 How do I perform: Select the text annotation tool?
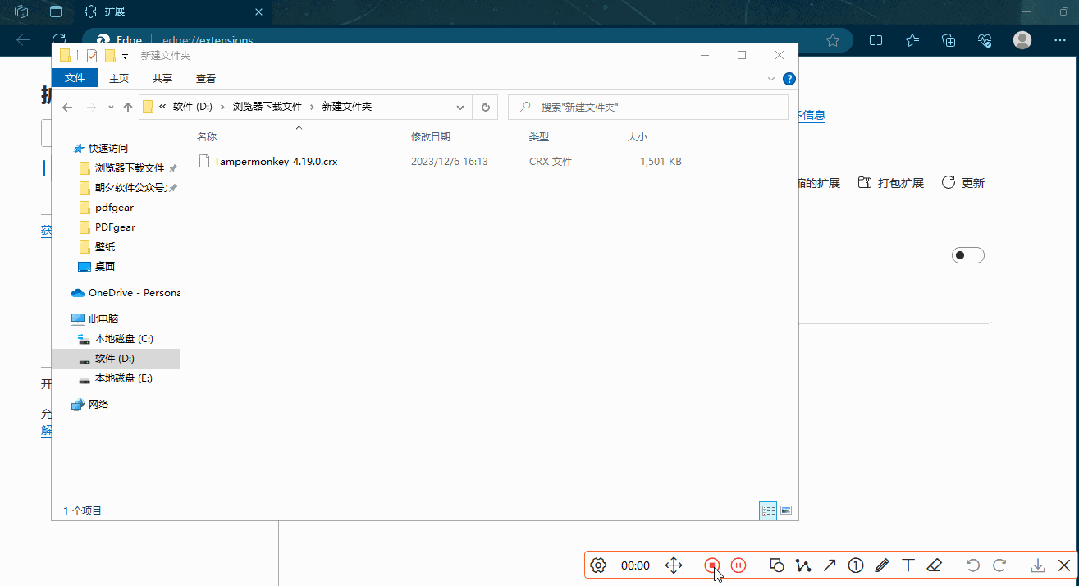[908, 565]
